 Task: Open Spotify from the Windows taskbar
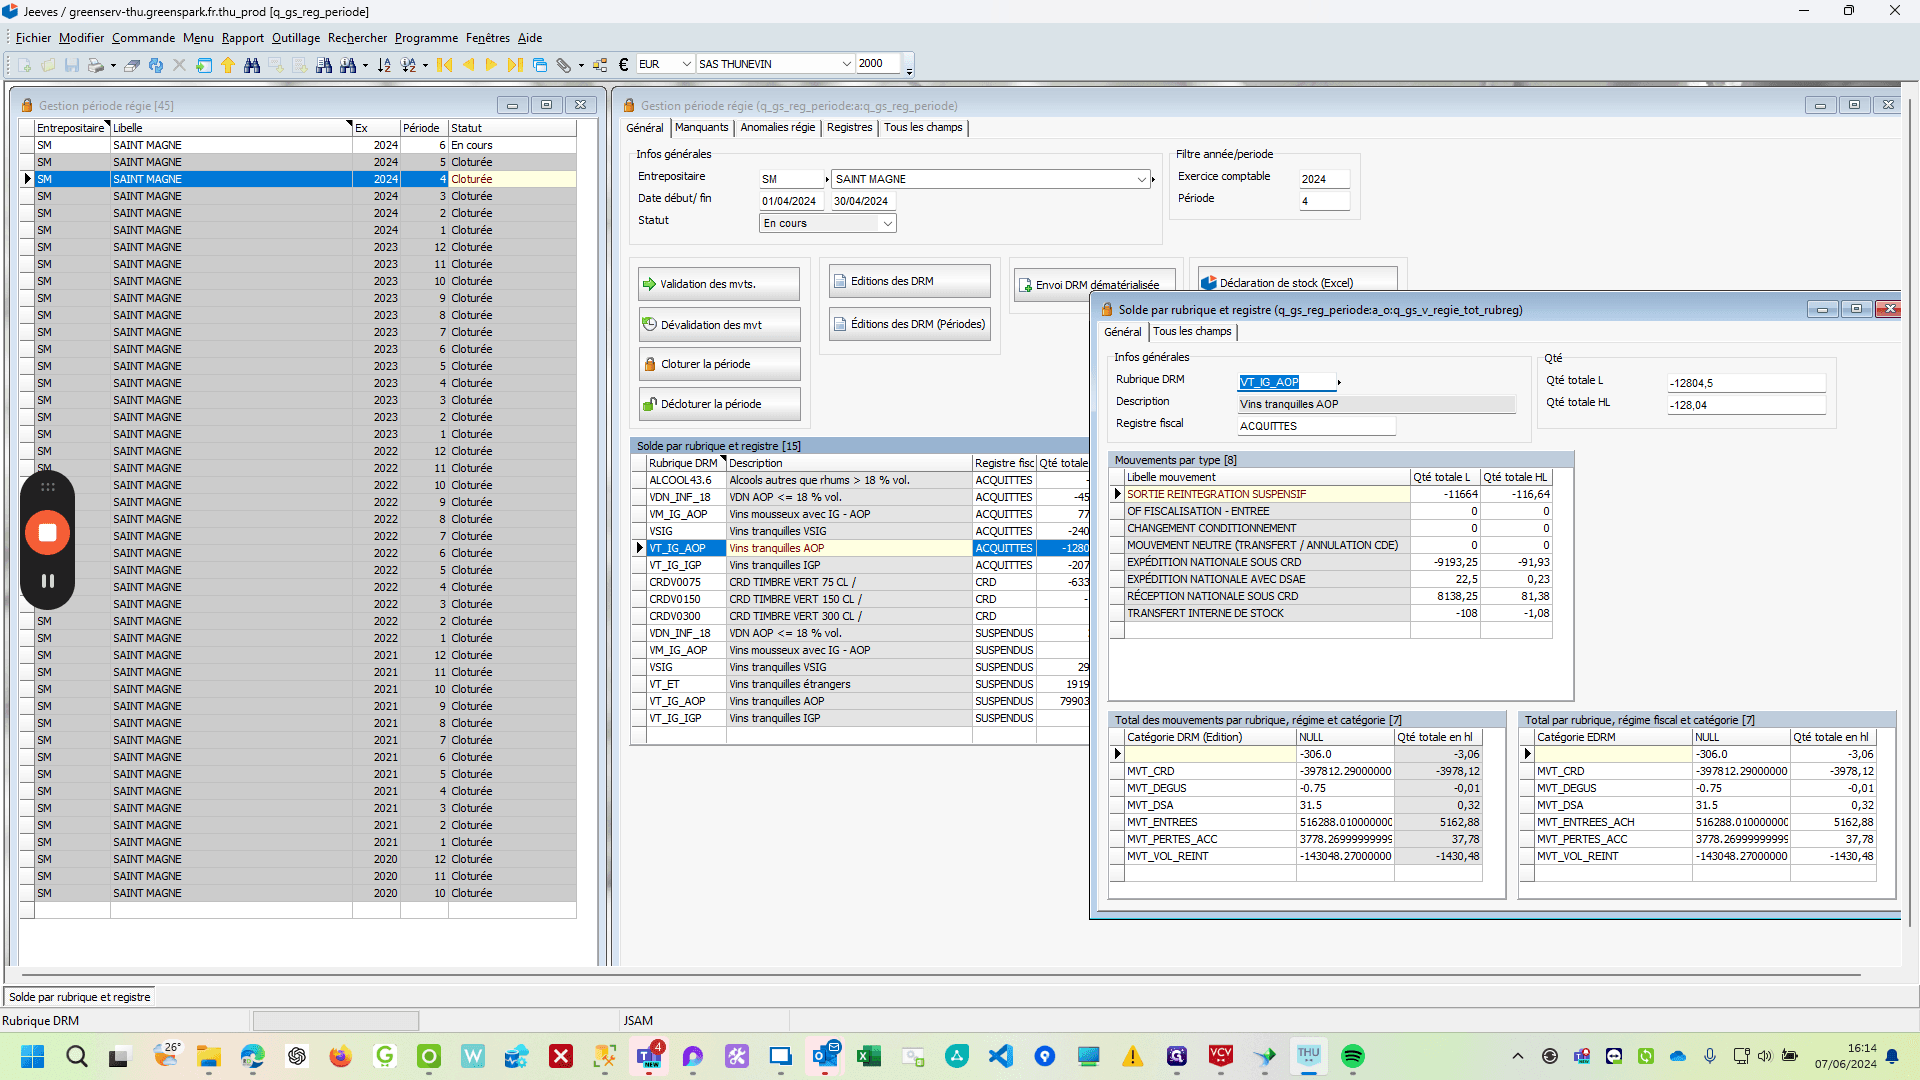1353,1056
